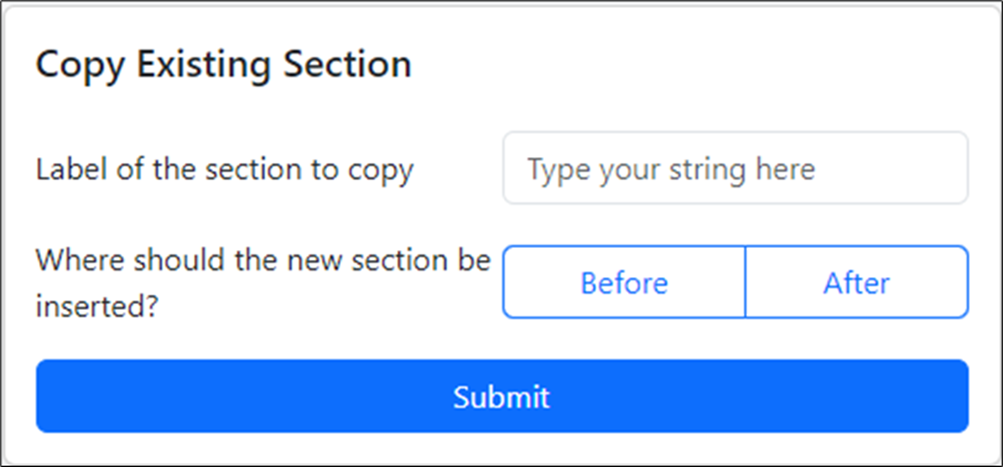This screenshot has height=467, width=1003.
Task: Select the Before option
Action: point(624,282)
